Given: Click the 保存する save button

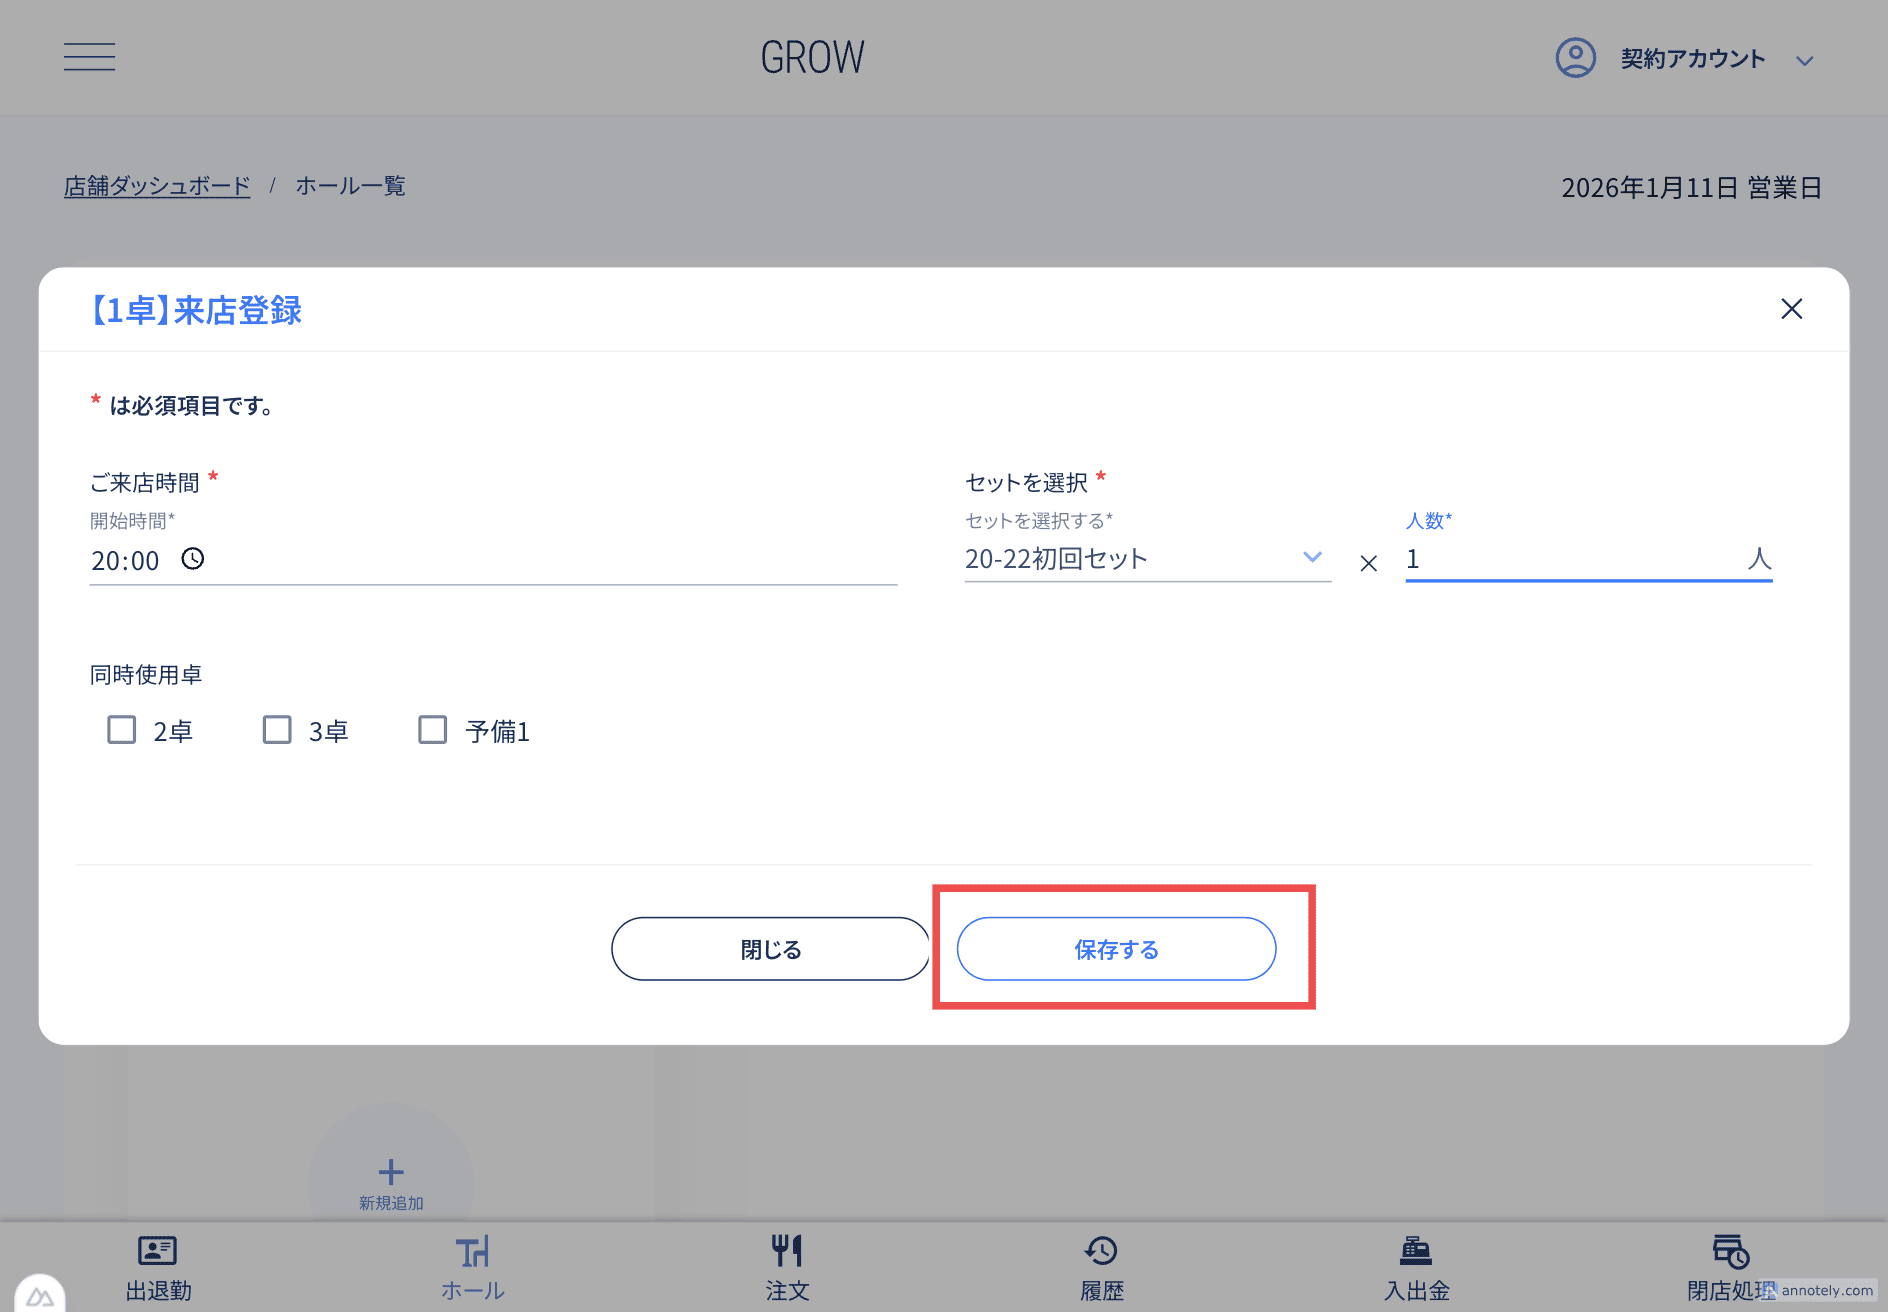Looking at the screenshot, I should coord(1116,949).
